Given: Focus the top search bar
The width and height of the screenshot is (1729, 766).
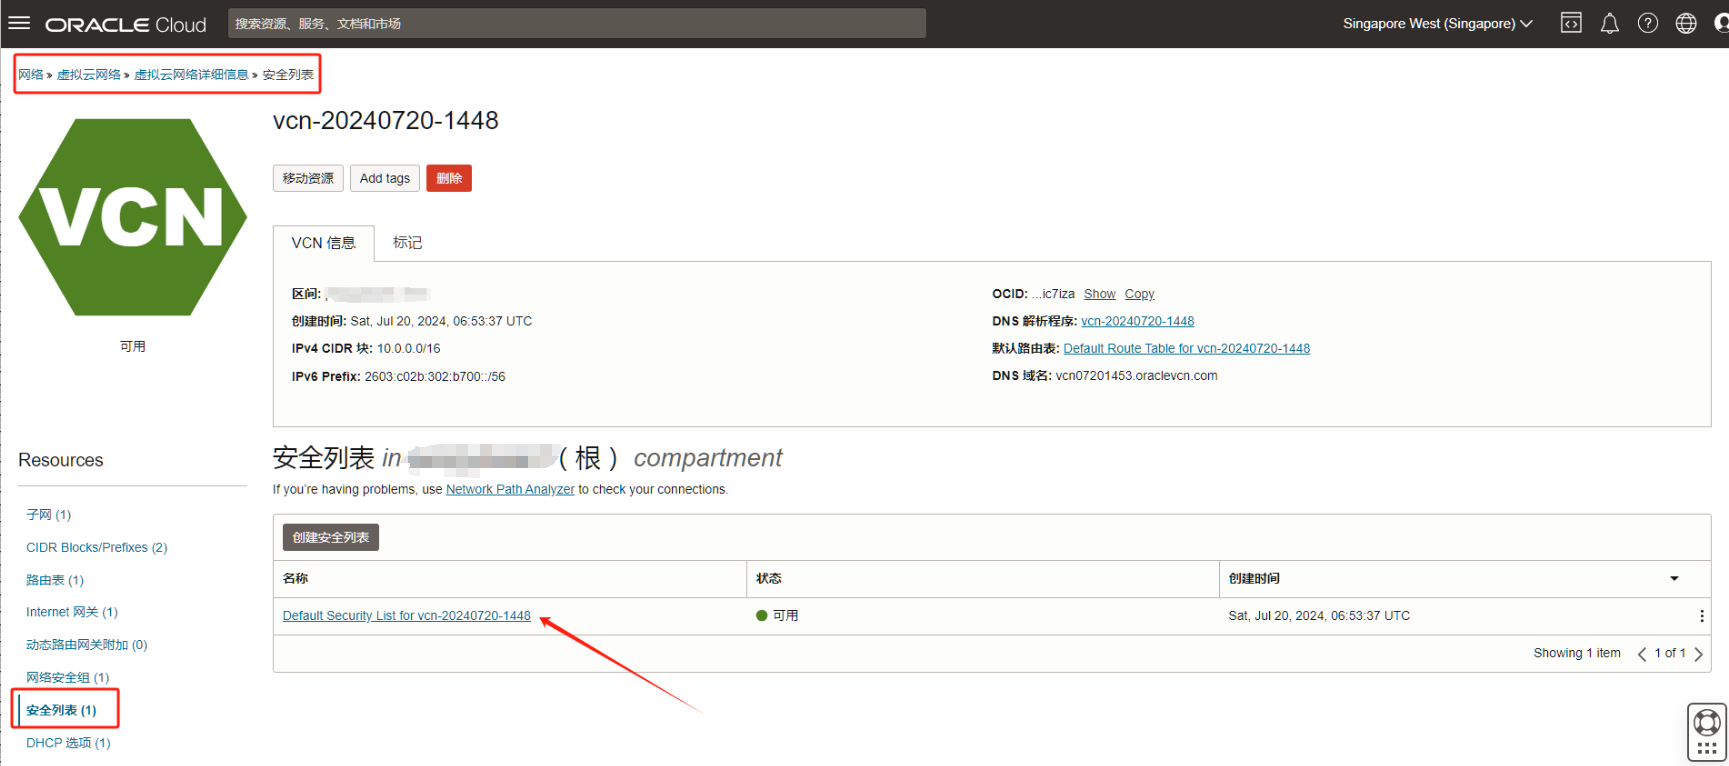Looking at the screenshot, I should pyautogui.click(x=576, y=23).
